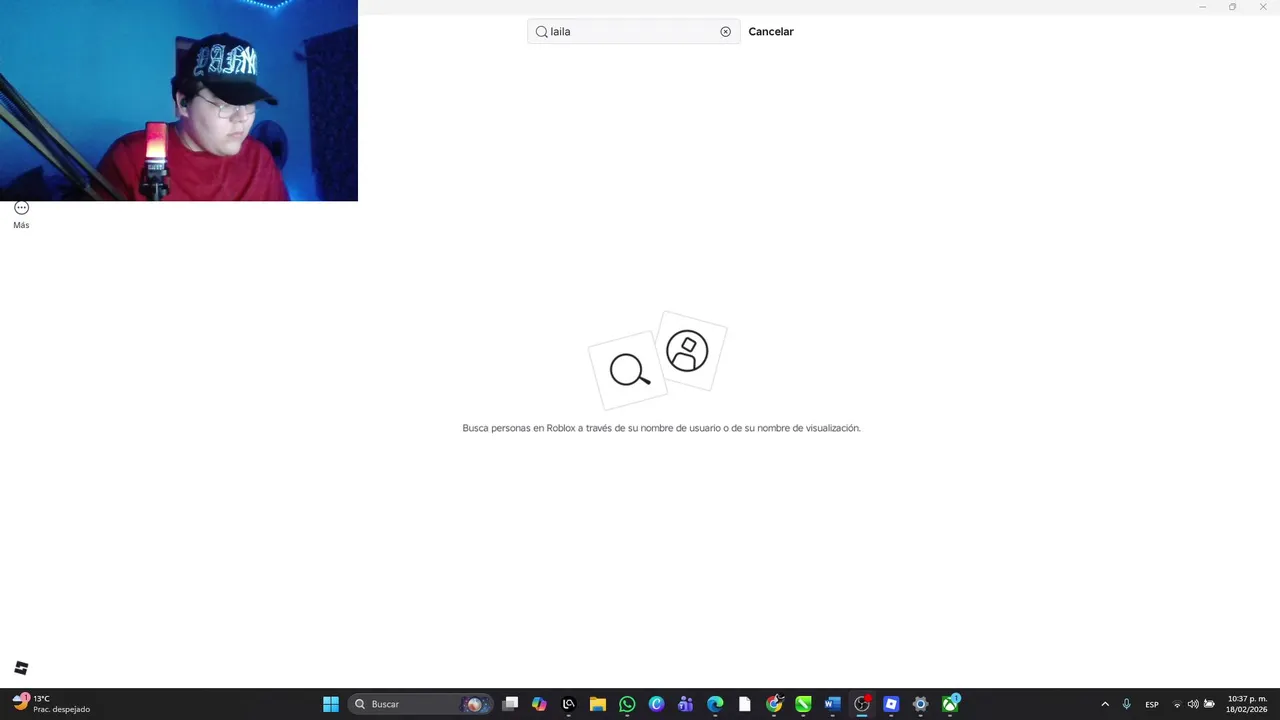Restore down the Roblox window
The height and width of the screenshot is (720, 1280).
(1232, 7)
